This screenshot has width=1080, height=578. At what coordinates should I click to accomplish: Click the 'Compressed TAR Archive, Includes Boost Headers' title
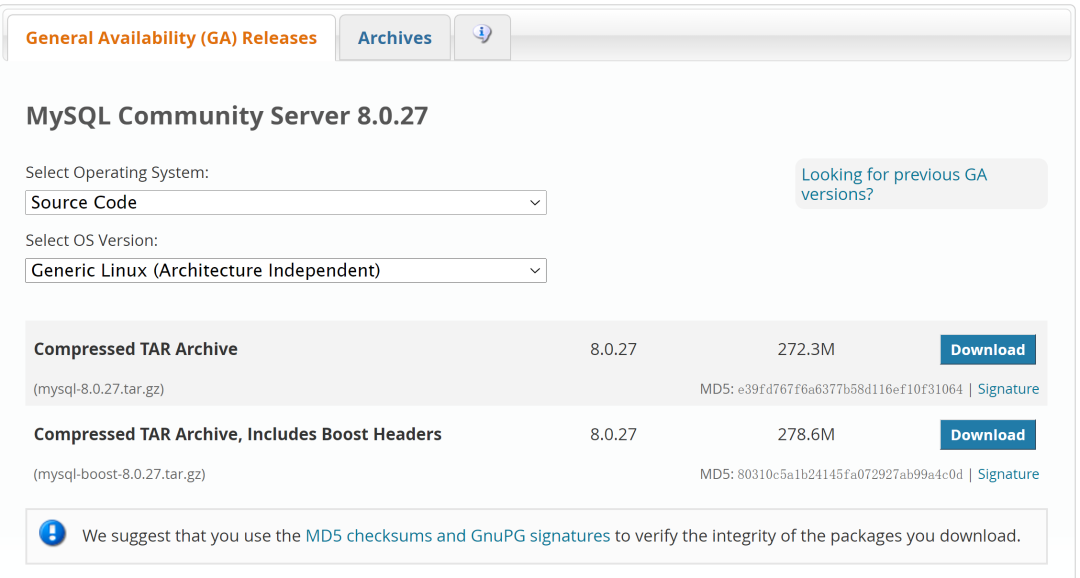click(238, 435)
